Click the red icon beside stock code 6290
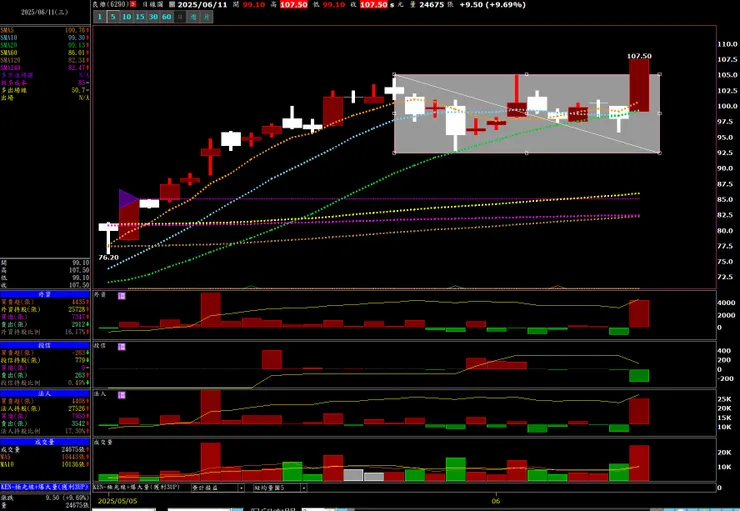Image resolution: width=740 pixels, height=511 pixels. pos(133,4)
